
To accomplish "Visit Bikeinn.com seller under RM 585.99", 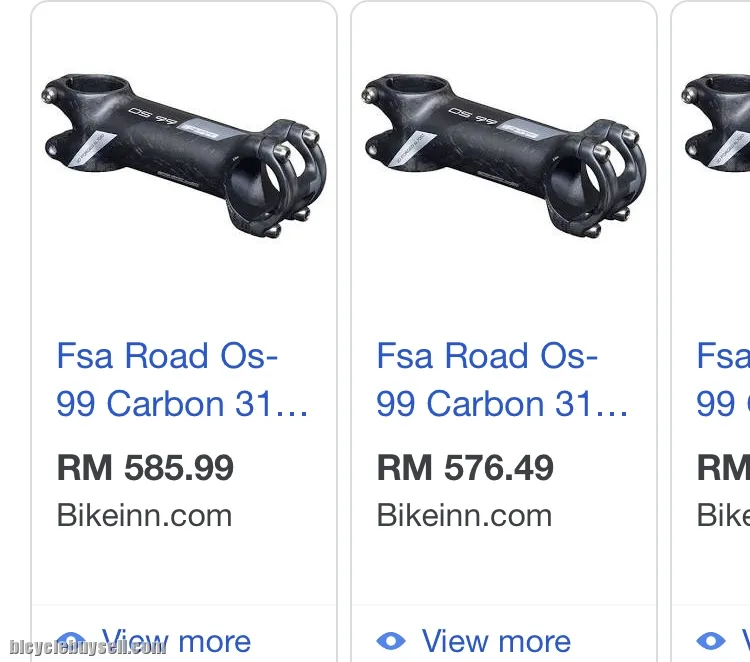I will [144, 515].
